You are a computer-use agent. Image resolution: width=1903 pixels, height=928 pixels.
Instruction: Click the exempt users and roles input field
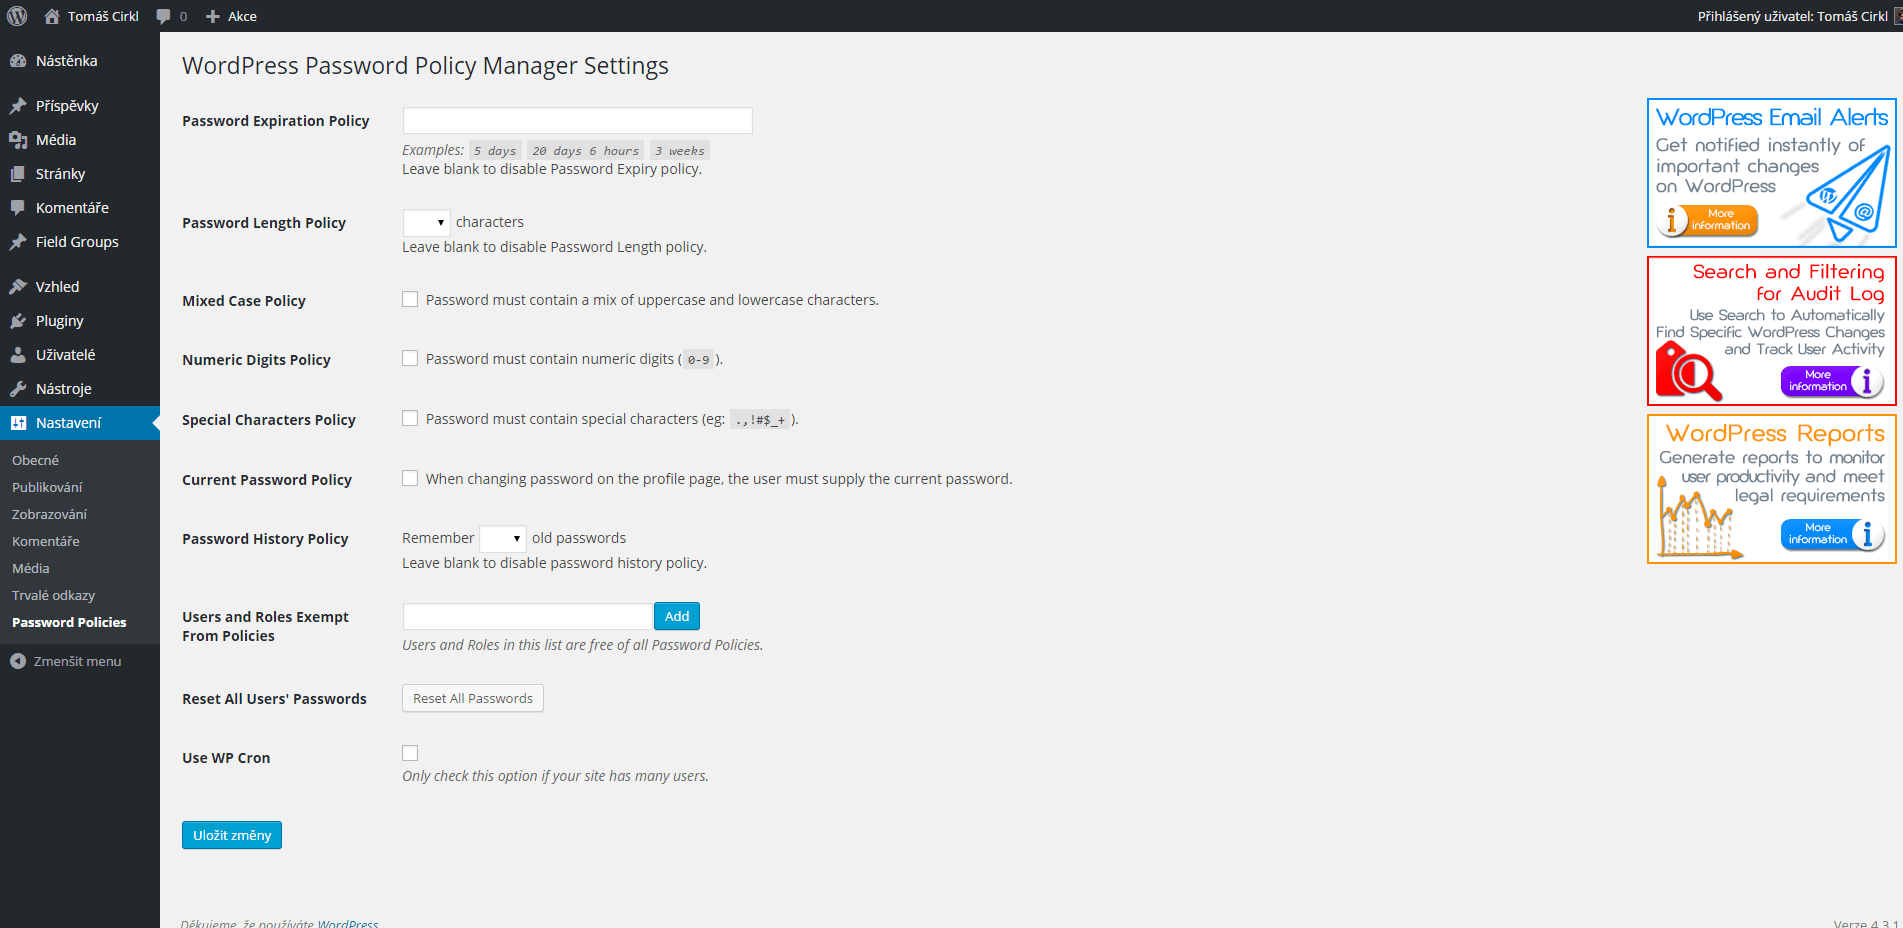coord(527,616)
